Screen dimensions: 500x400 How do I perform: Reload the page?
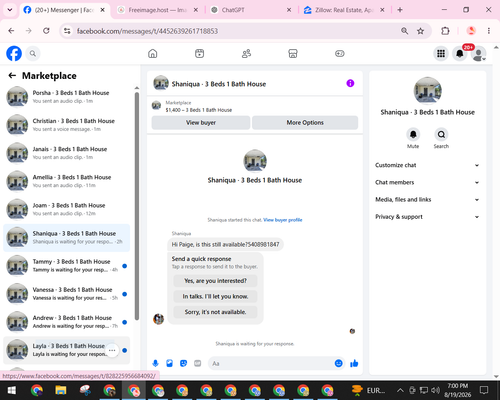click(x=46, y=31)
